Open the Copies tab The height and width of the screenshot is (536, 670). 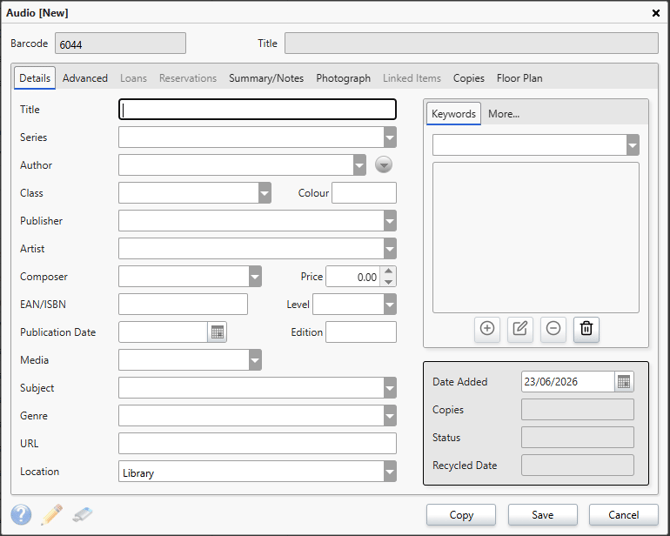click(x=468, y=78)
